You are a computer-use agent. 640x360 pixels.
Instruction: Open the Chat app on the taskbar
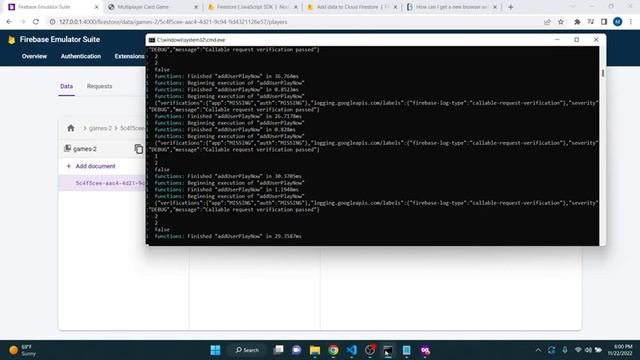pos(297,350)
